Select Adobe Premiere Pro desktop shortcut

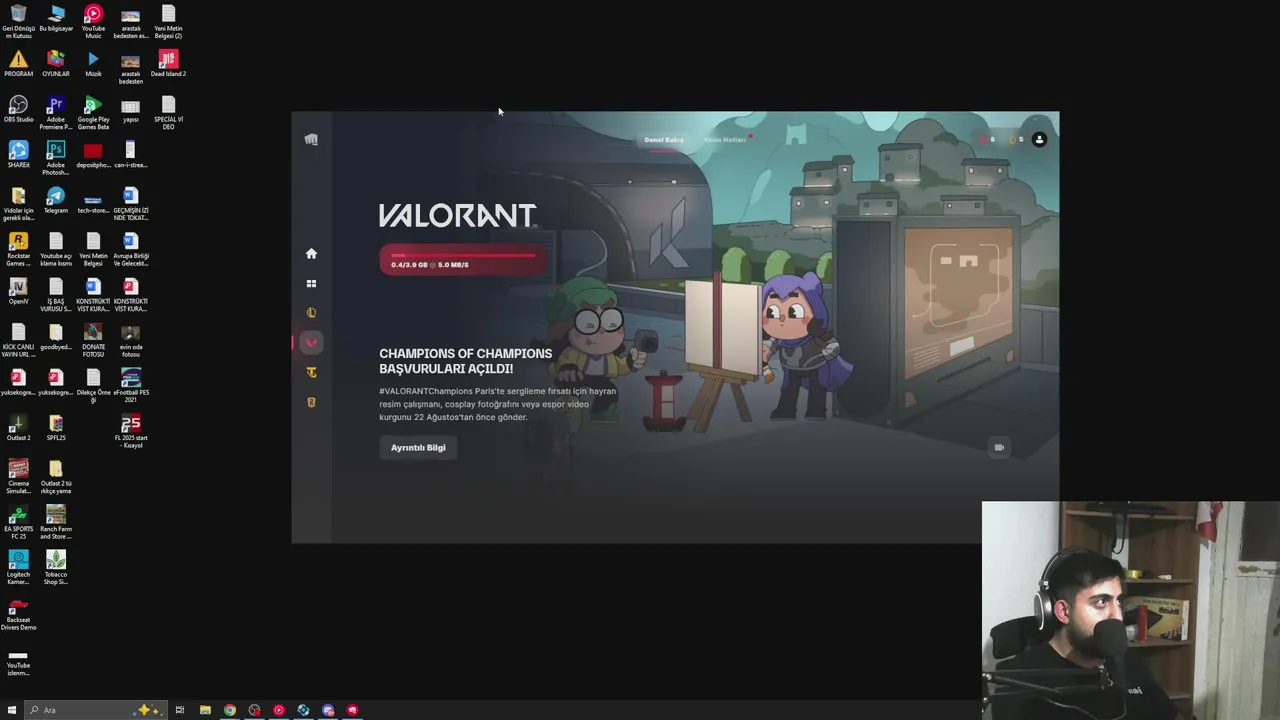pyautogui.click(x=56, y=113)
